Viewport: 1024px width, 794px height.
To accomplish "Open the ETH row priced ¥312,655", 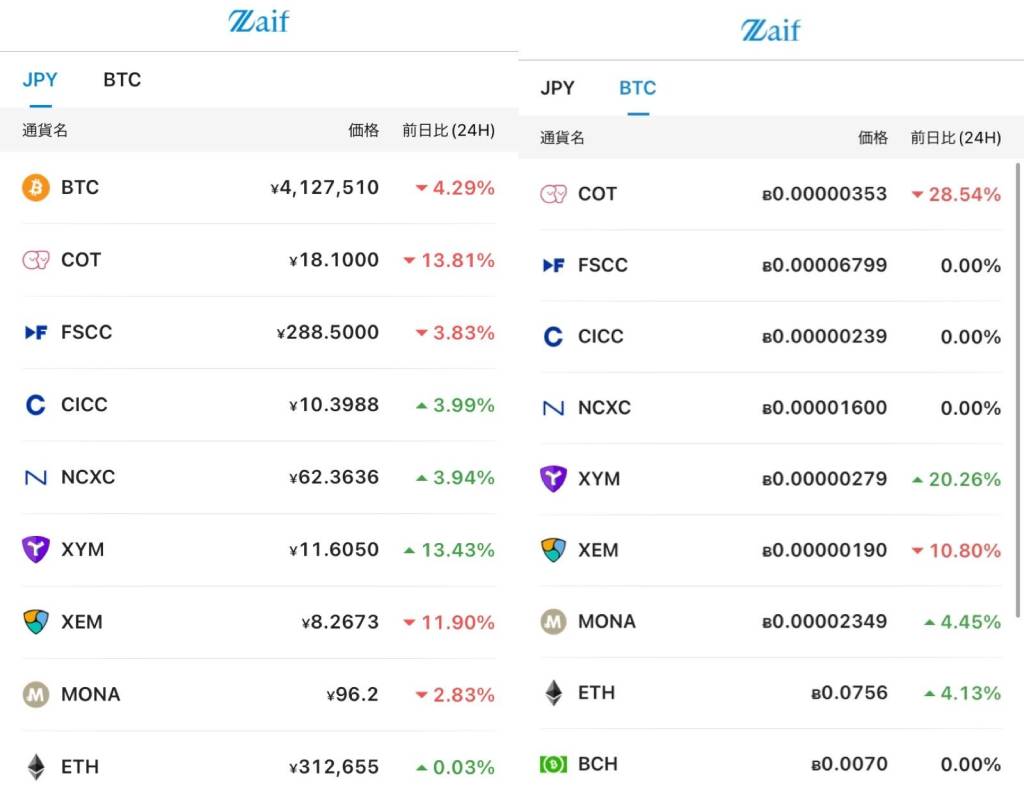I will [x=258, y=767].
